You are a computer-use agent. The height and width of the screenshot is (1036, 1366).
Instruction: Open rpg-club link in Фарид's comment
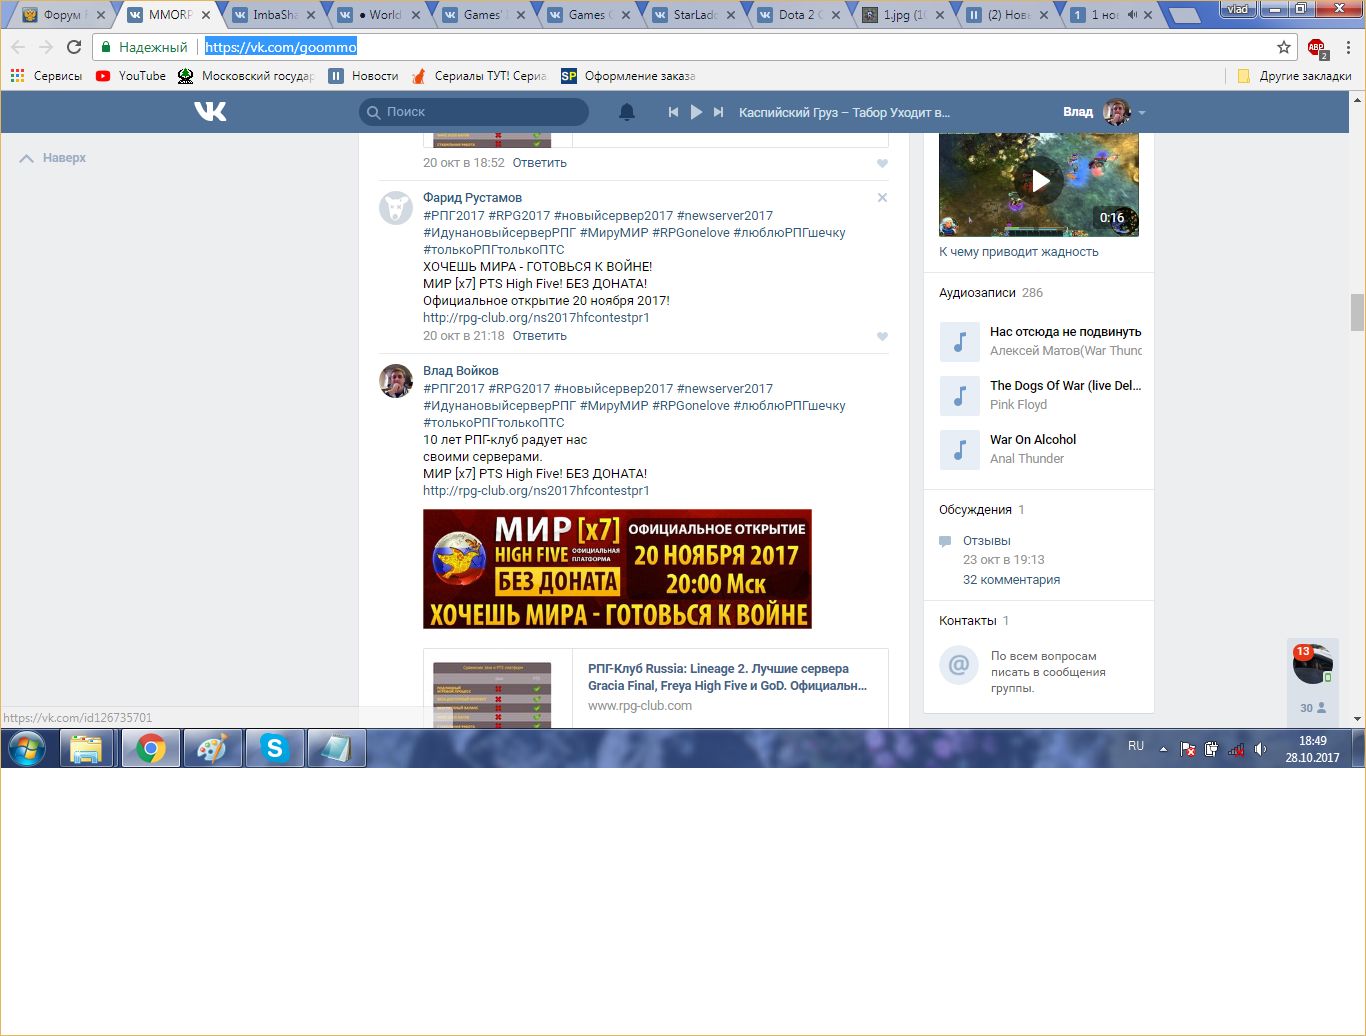(x=536, y=318)
